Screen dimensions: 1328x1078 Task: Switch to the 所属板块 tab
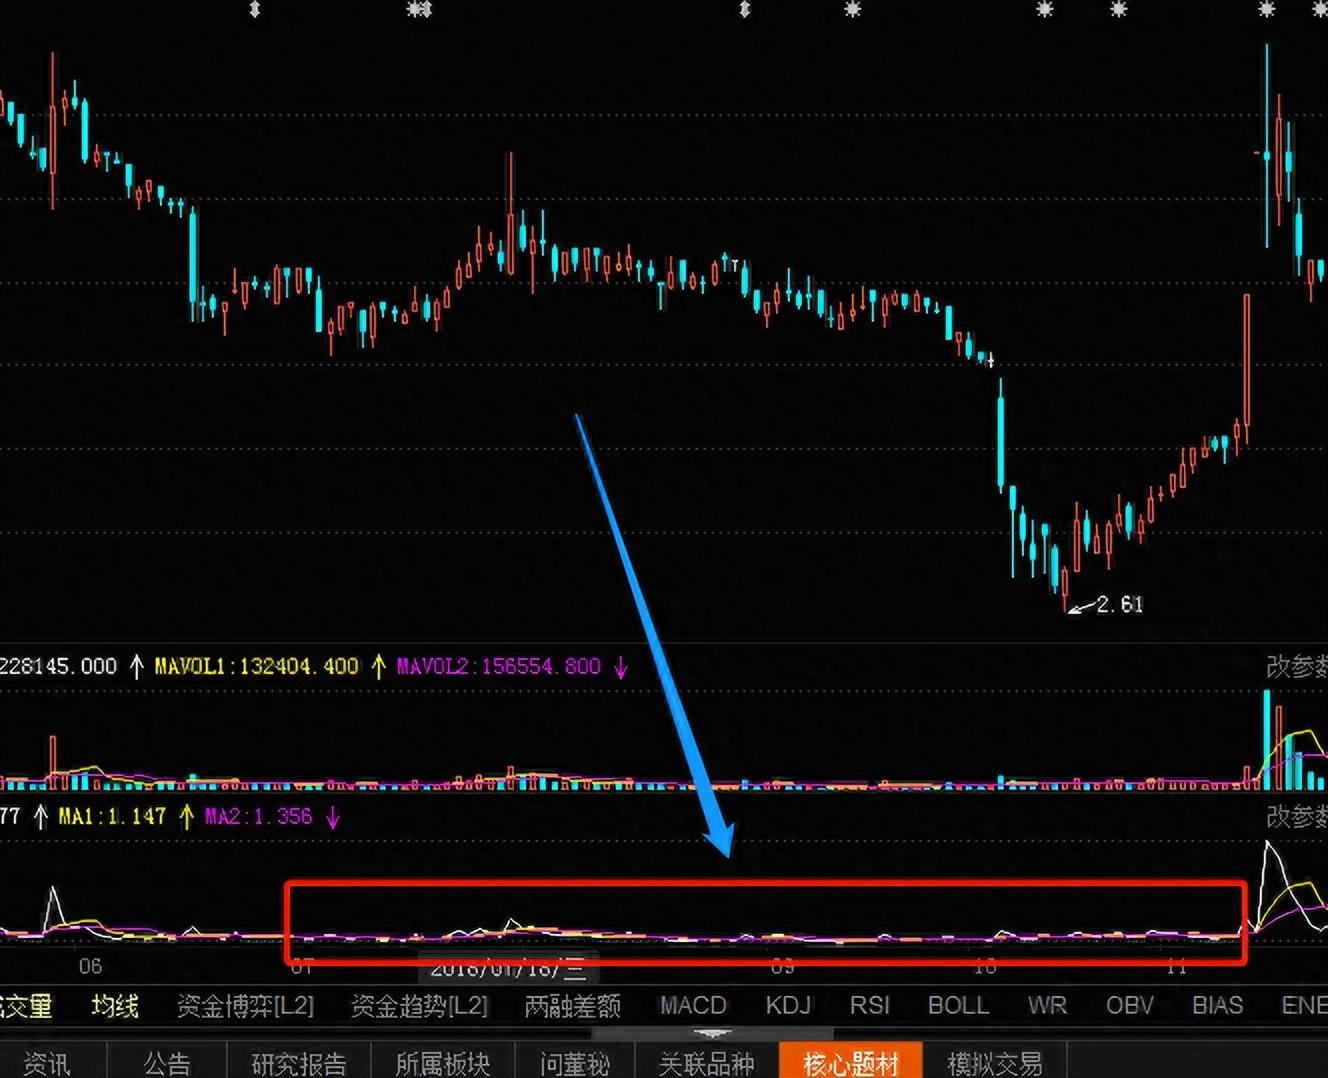(x=442, y=1062)
